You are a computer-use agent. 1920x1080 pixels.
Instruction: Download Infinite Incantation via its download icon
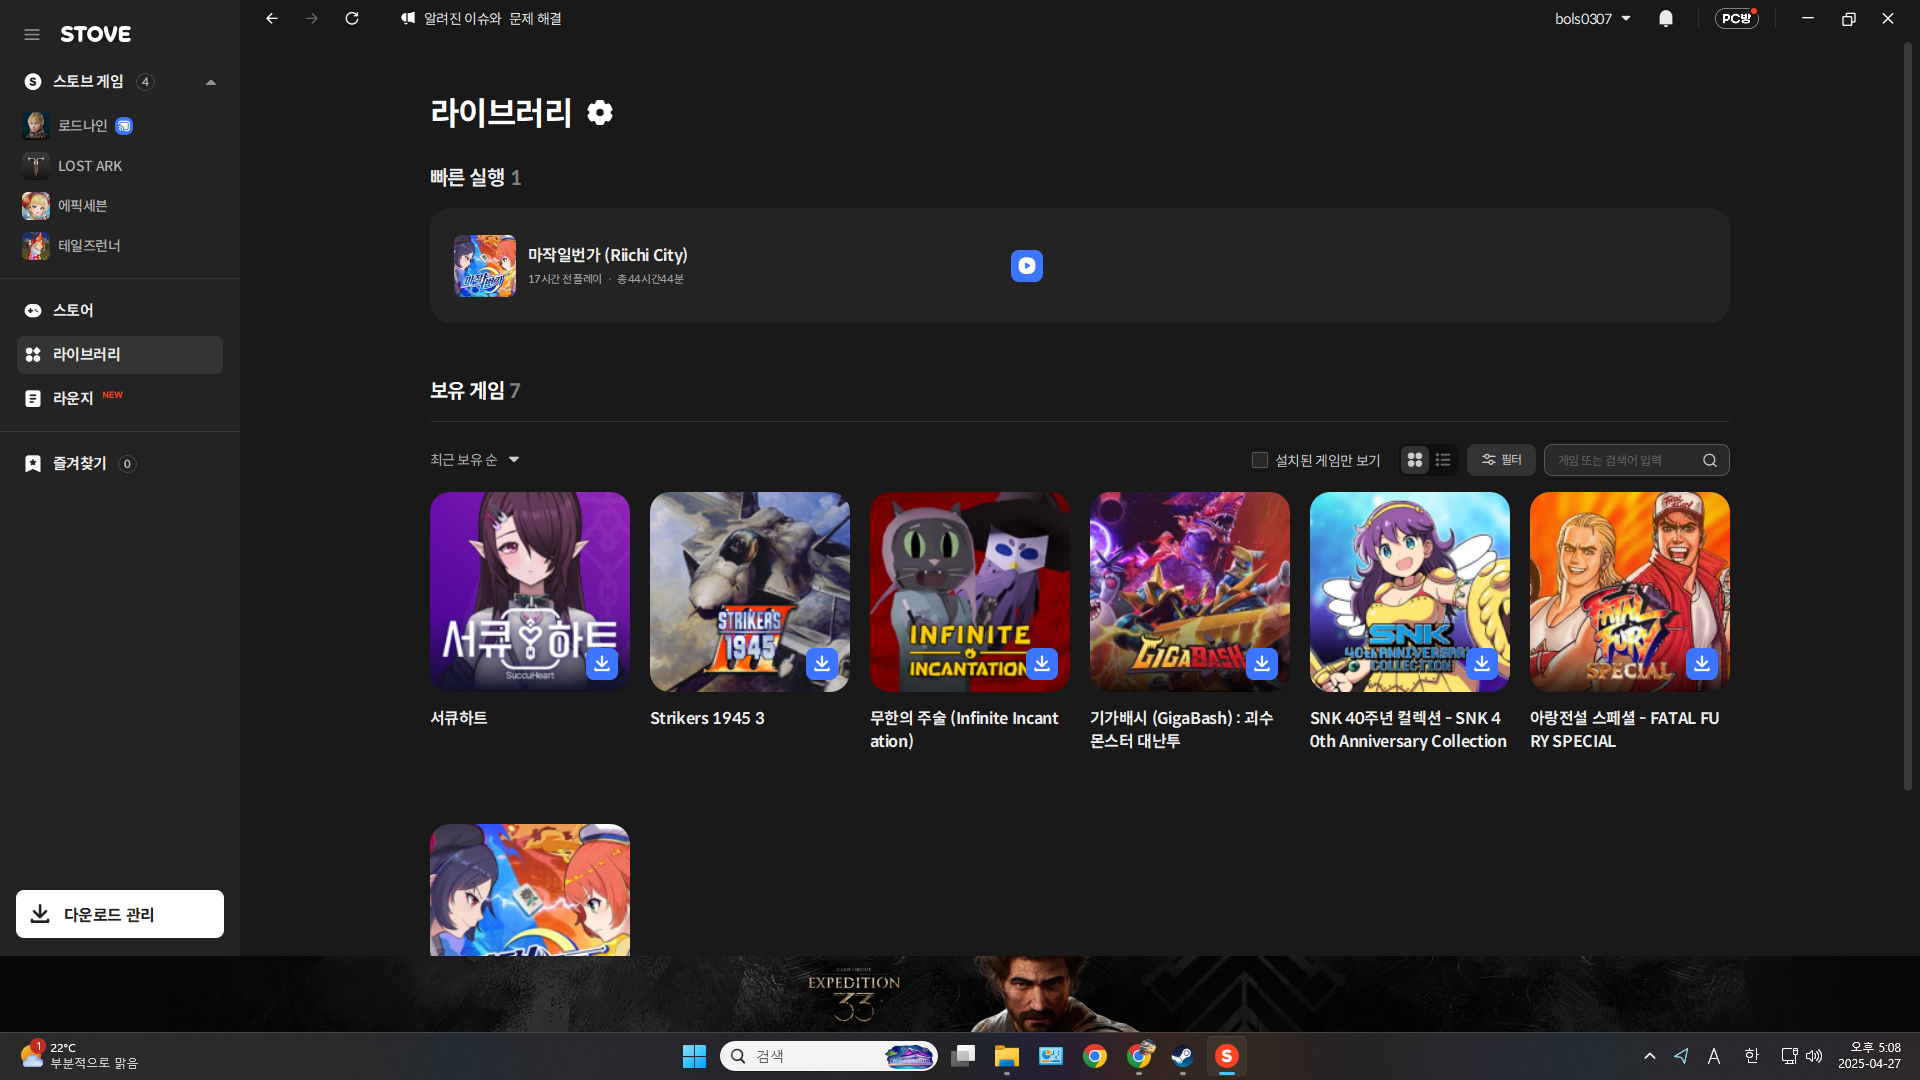pyautogui.click(x=1042, y=663)
